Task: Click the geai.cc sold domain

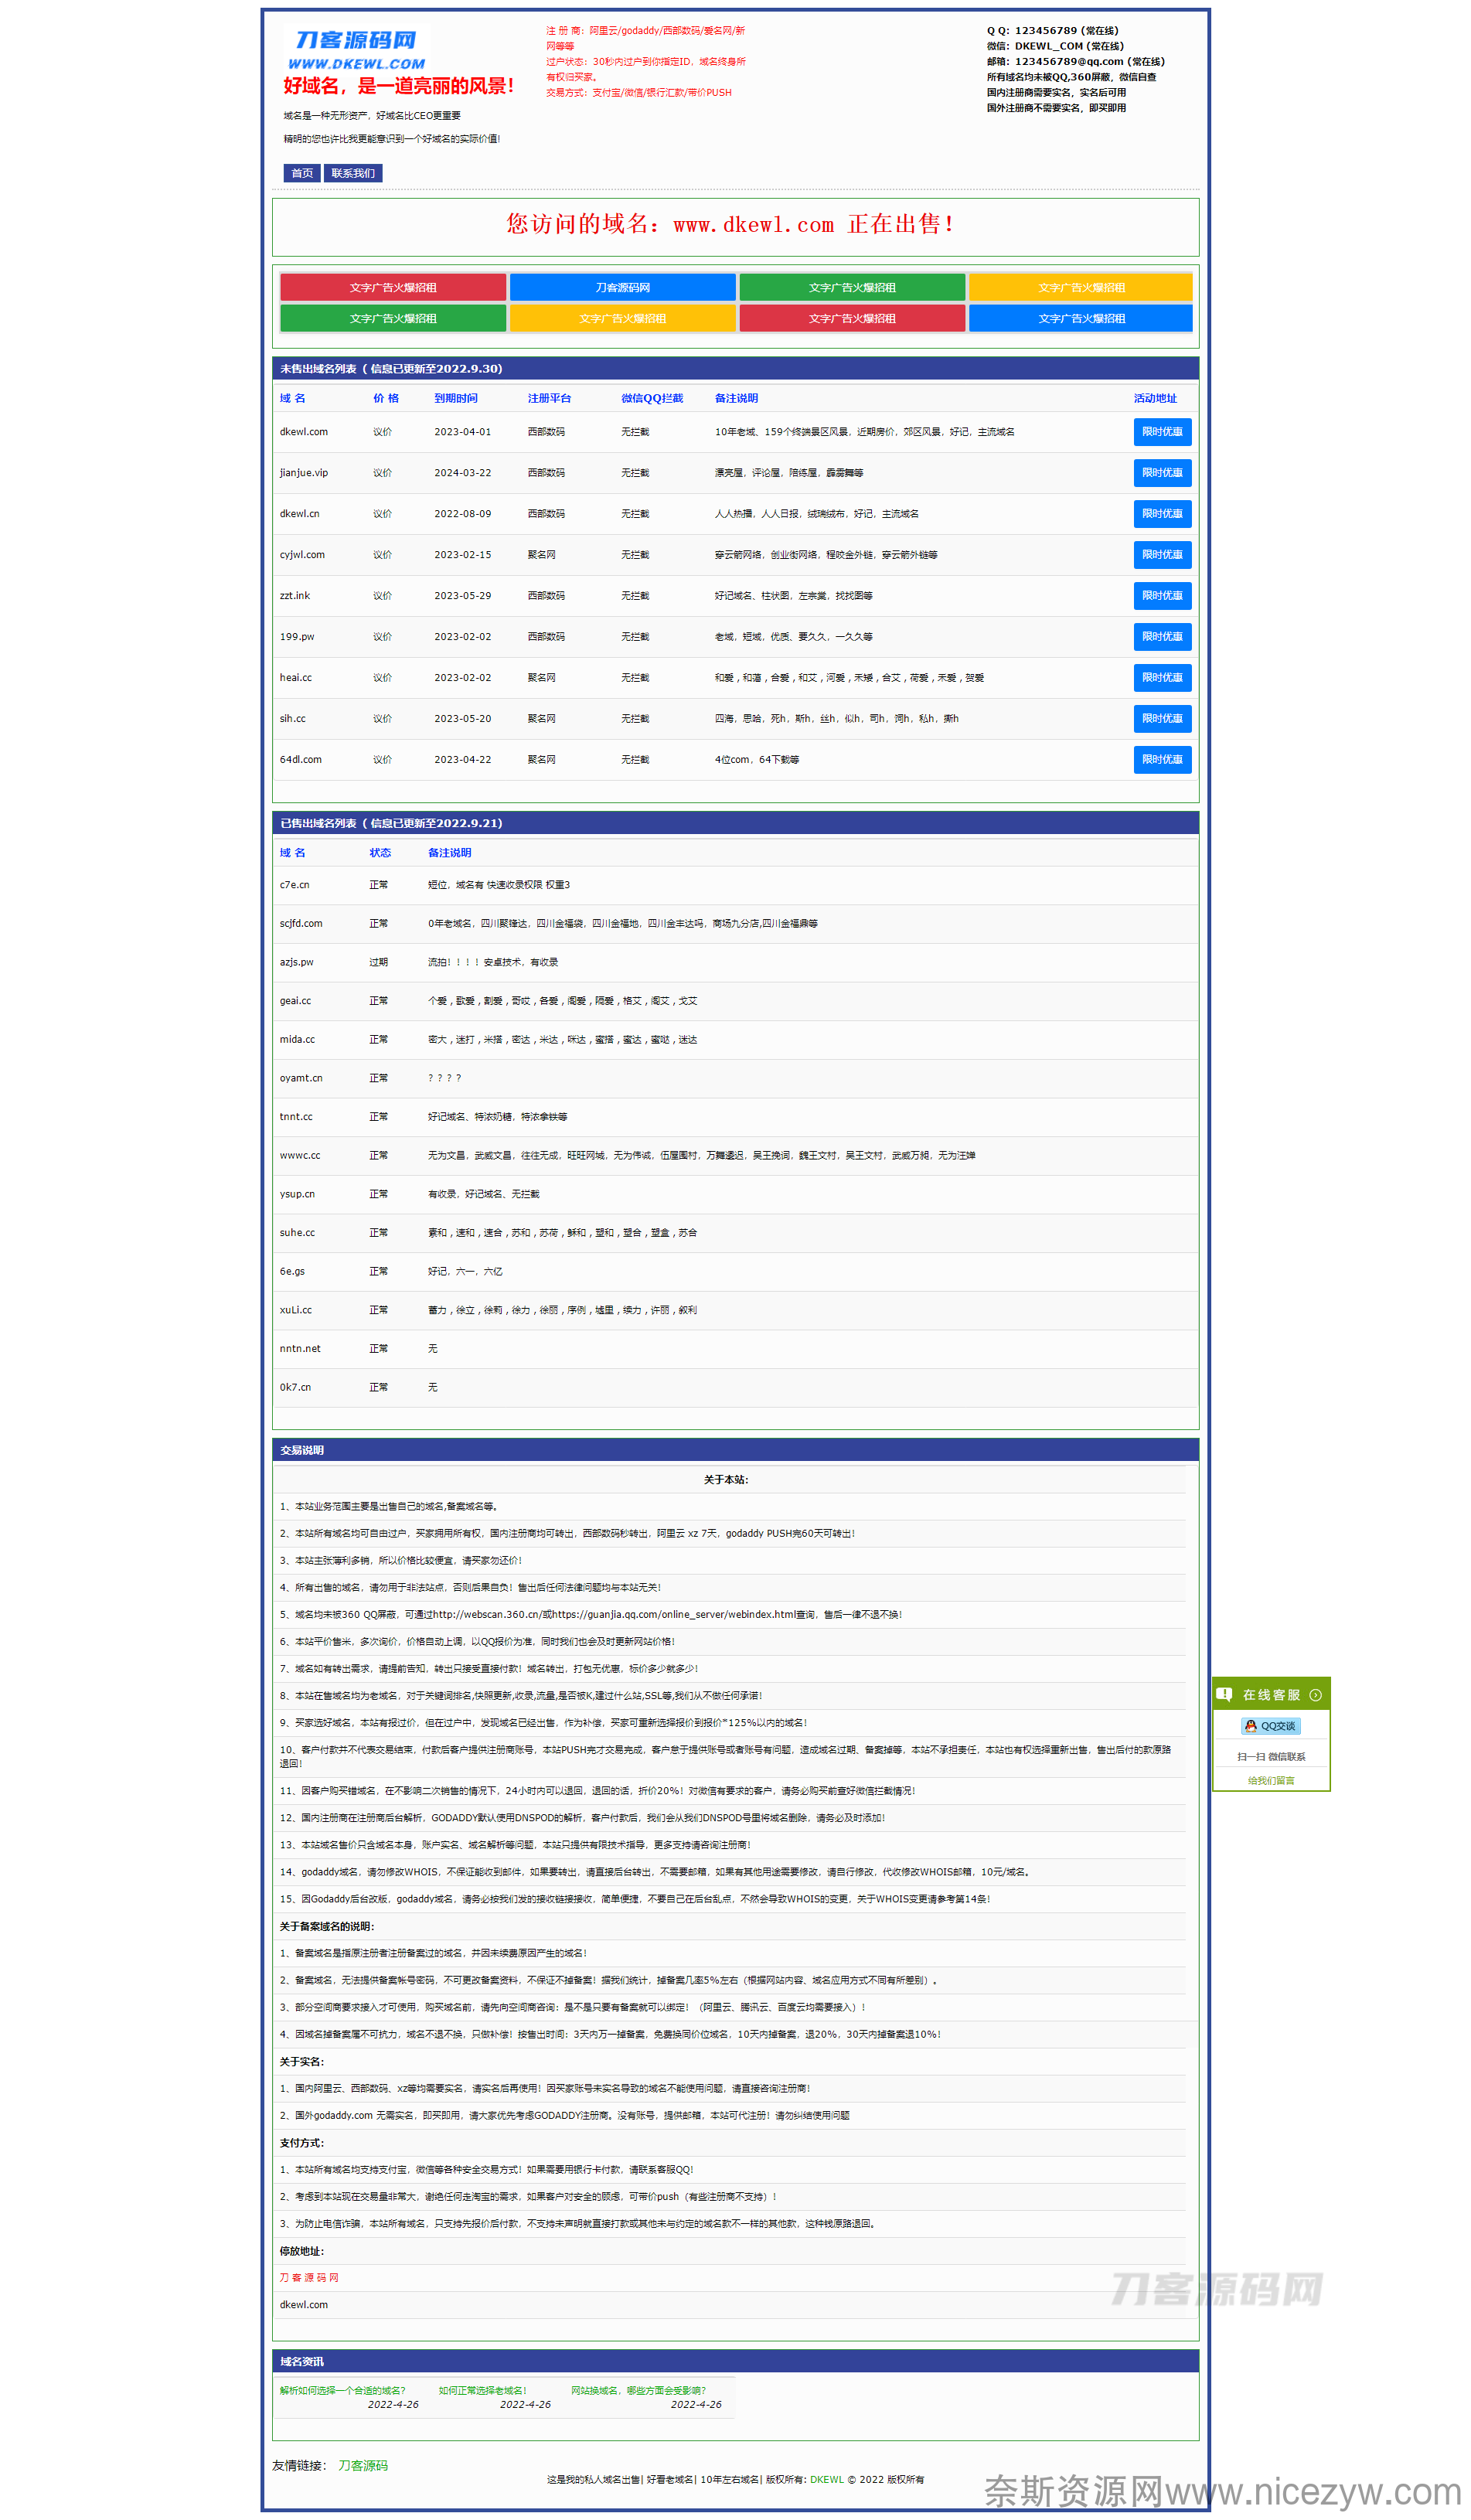Action: coord(295,1001)
